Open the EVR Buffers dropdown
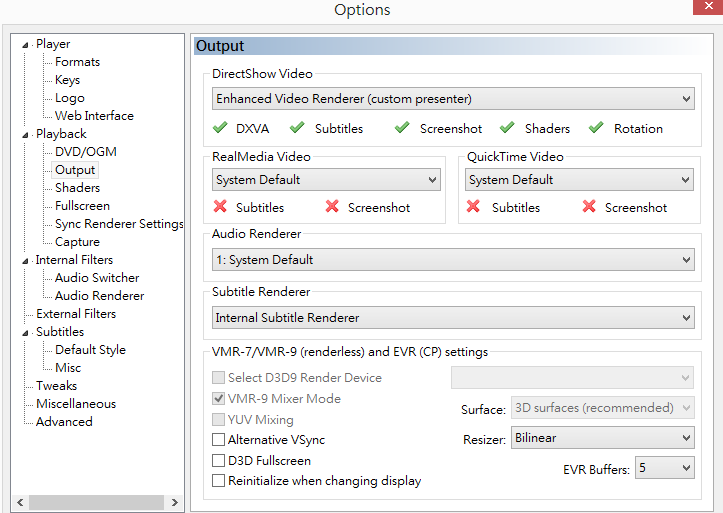 click(665, 468)
